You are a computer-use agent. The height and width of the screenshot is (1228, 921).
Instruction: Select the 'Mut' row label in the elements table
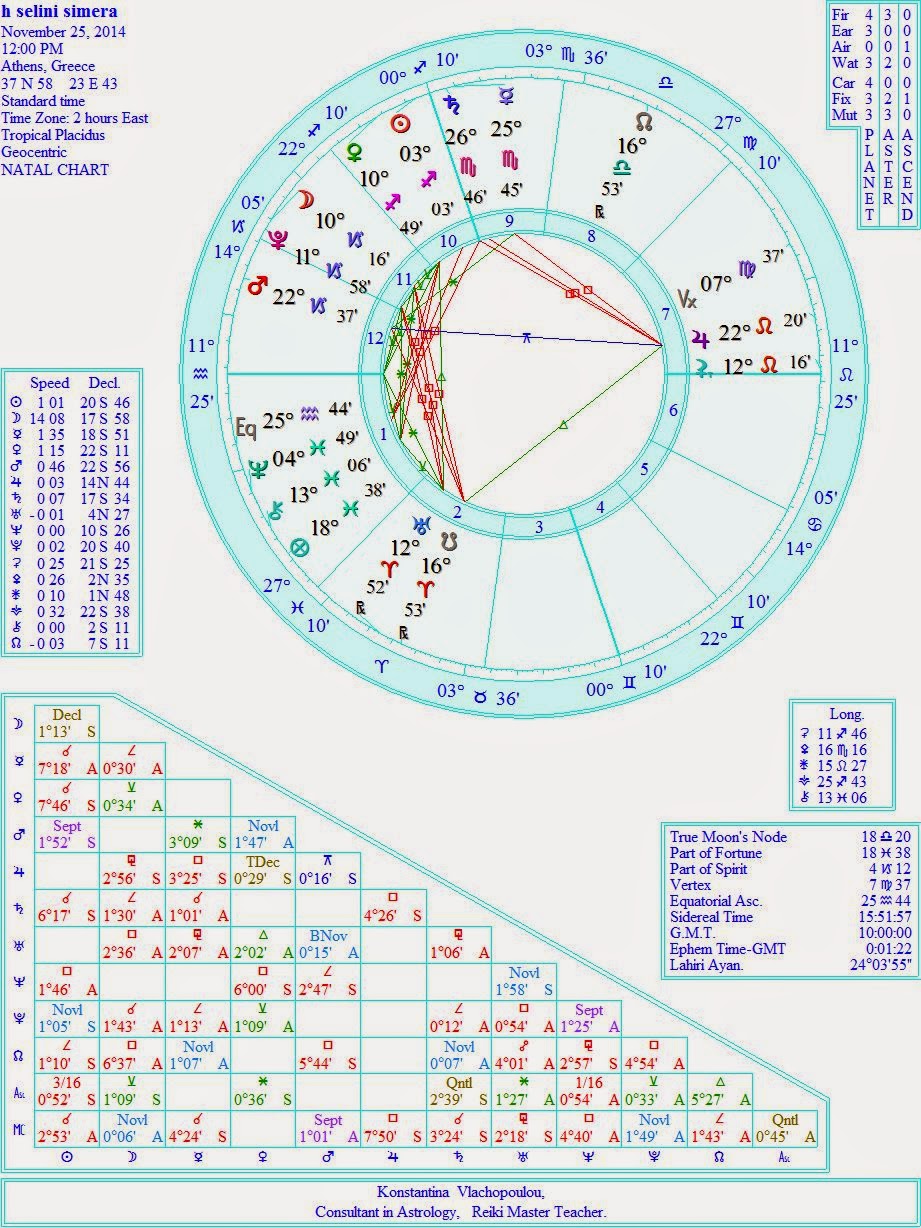(x=843, y=114)
